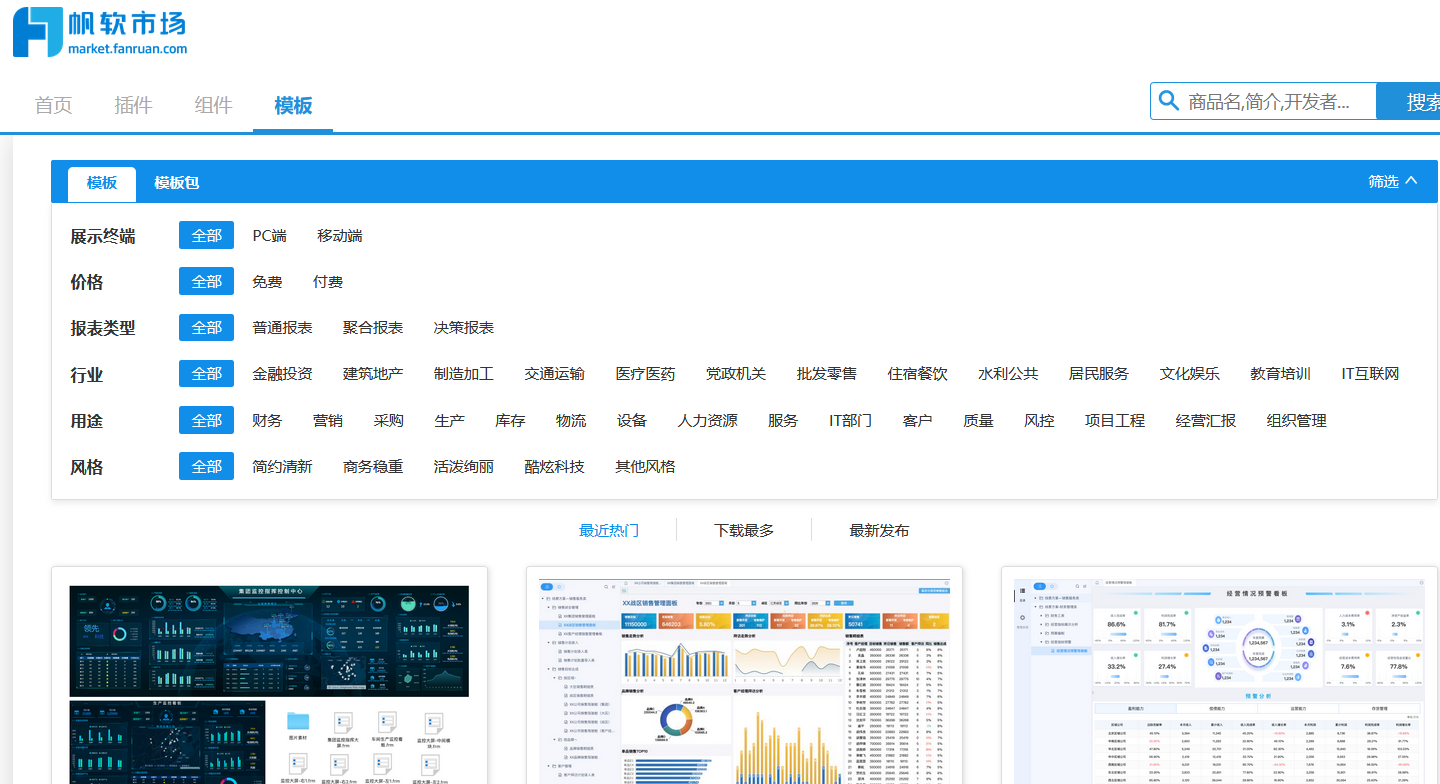
Task: Open the 插件 nav item
Action: tap(133, 105)
